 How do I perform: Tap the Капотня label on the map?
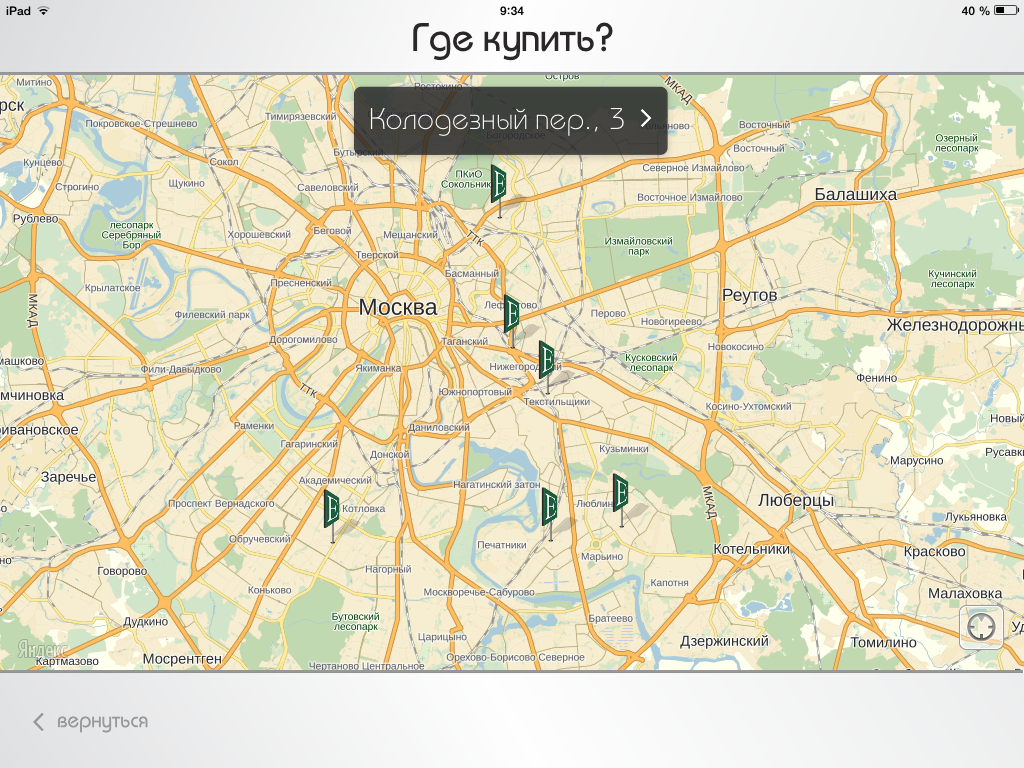tap(669, 583)
